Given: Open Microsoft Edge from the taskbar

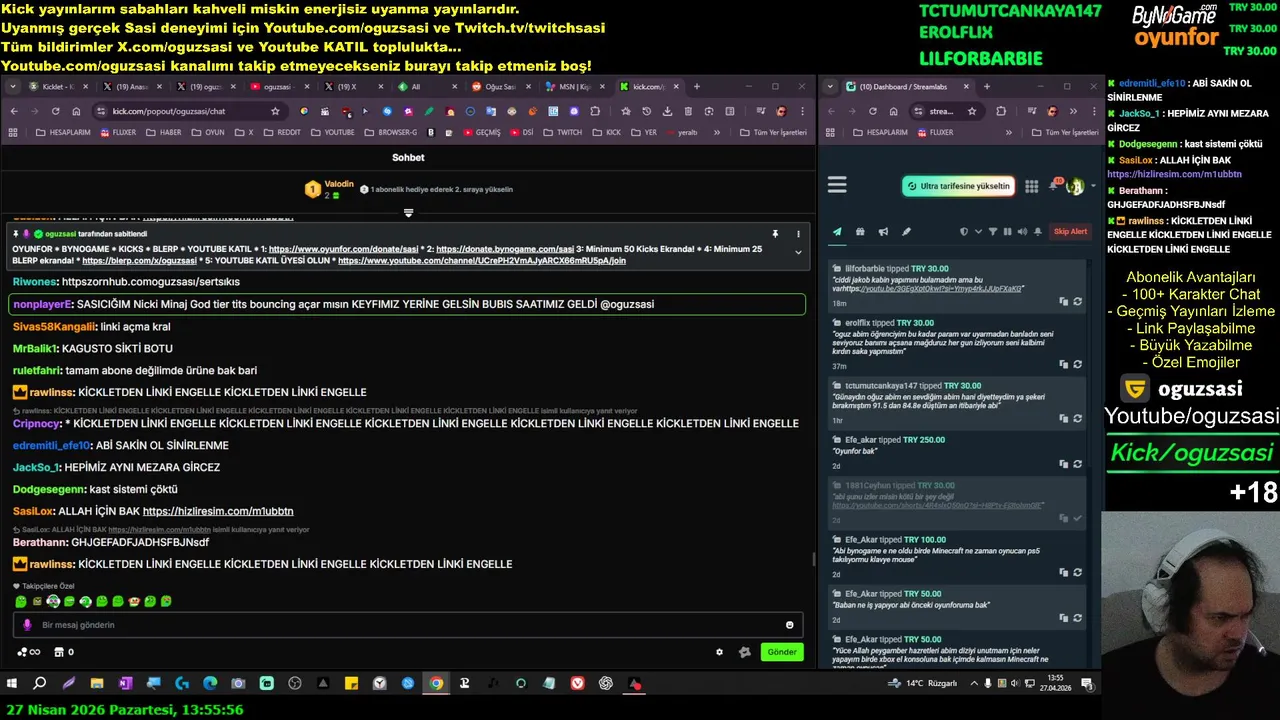Looking at the screenshot, I should [210, 684].
